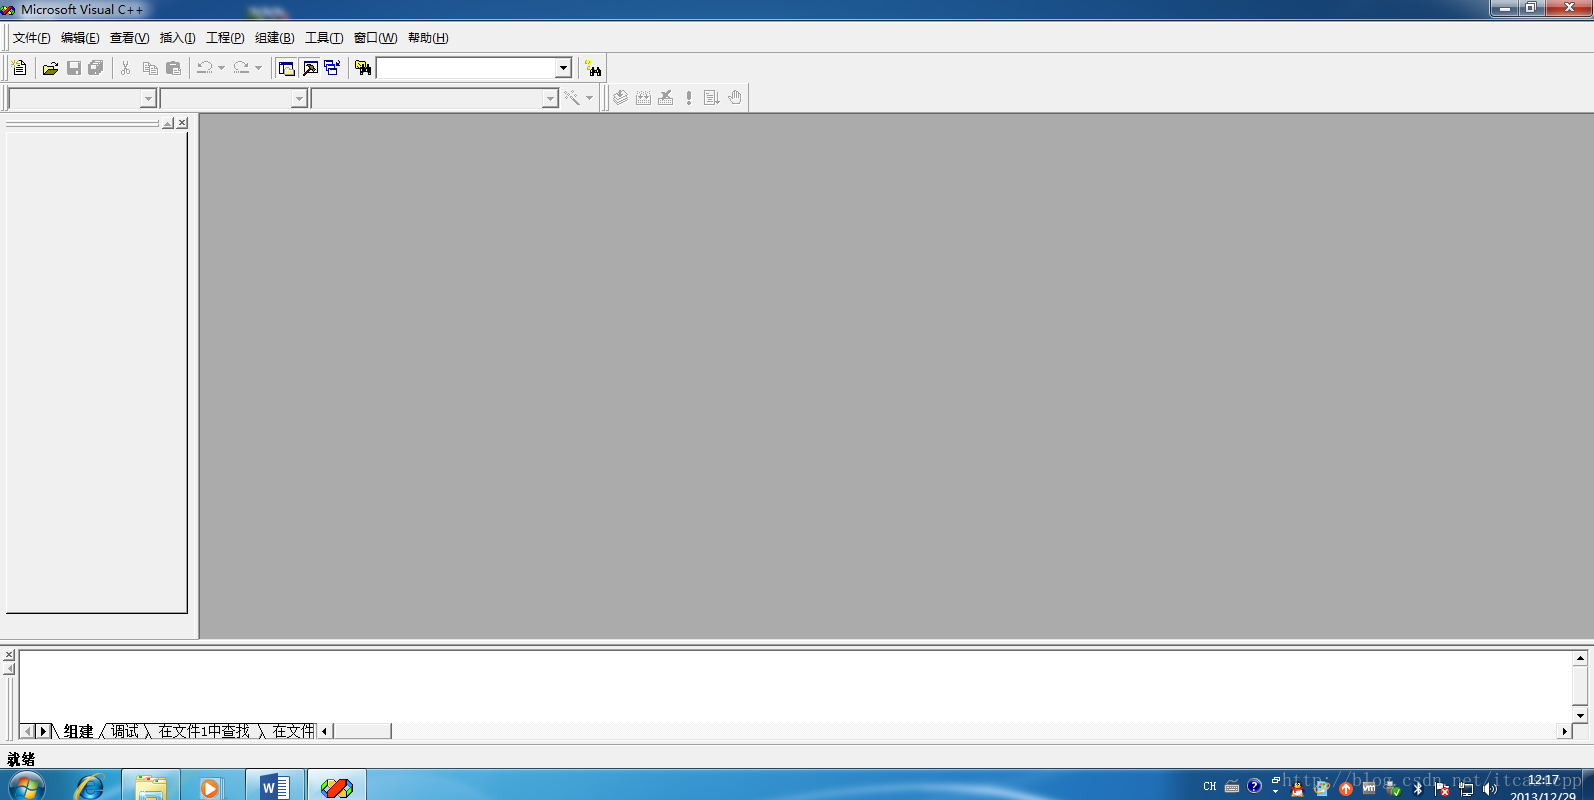Open the 编辑(E) menu

point(80,38)
